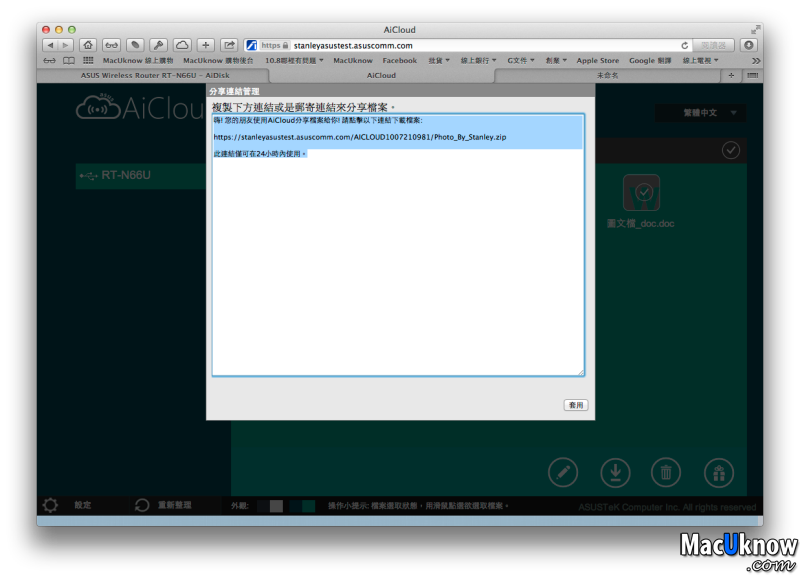The width and height of the screenshot is (800, 577).
Task: Click the download arrow icon
Action: (x=615, y=471)
